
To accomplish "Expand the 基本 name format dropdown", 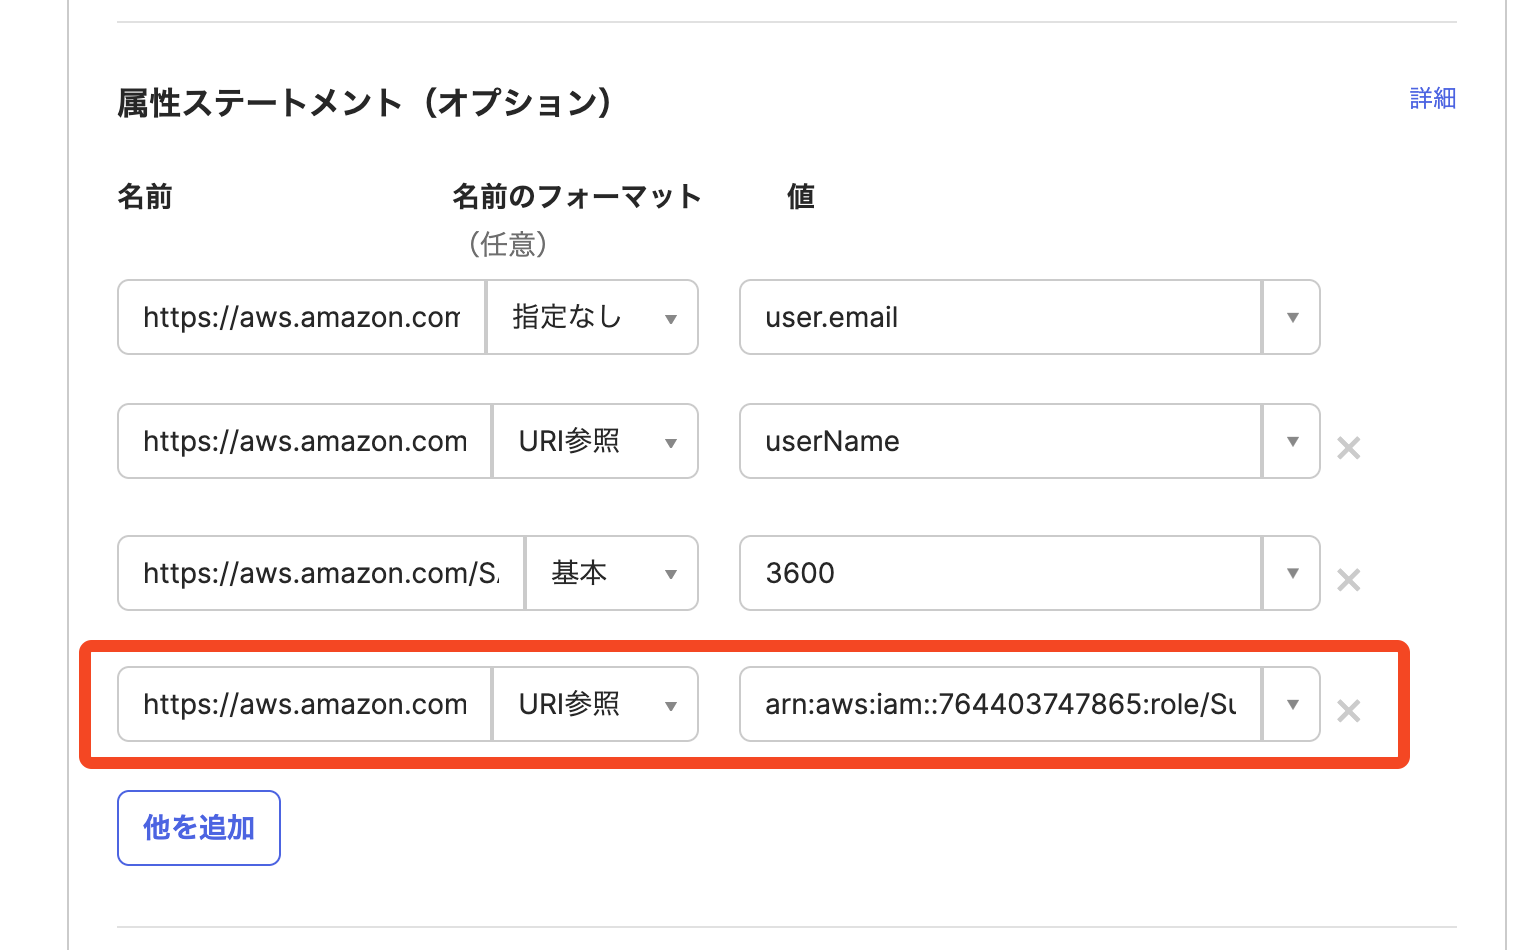I will [612, 573].
